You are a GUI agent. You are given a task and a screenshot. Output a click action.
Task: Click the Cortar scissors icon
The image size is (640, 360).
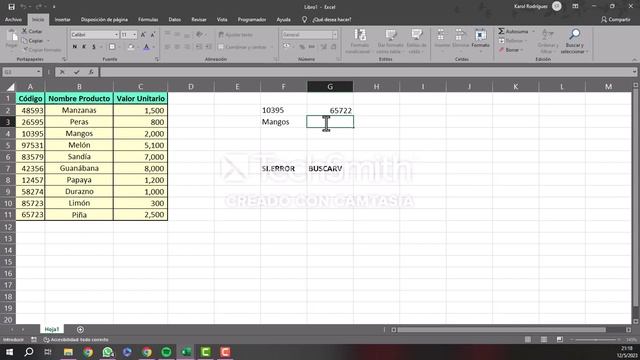coord(24,31)
